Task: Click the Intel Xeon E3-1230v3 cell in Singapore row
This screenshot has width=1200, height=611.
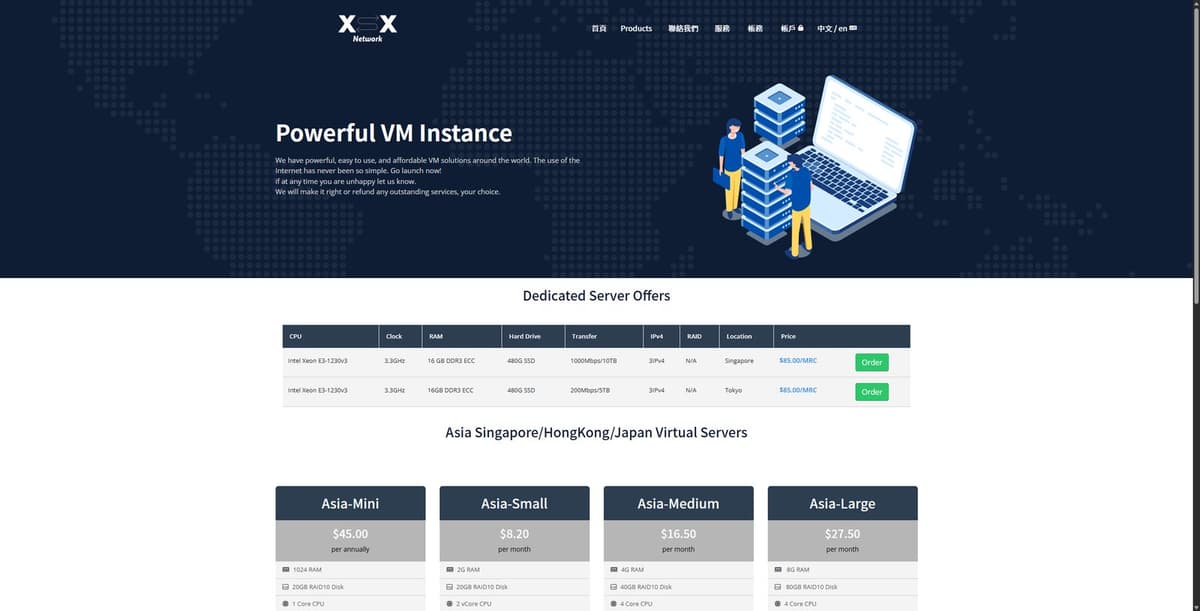Action: click(x=317, y=360)
